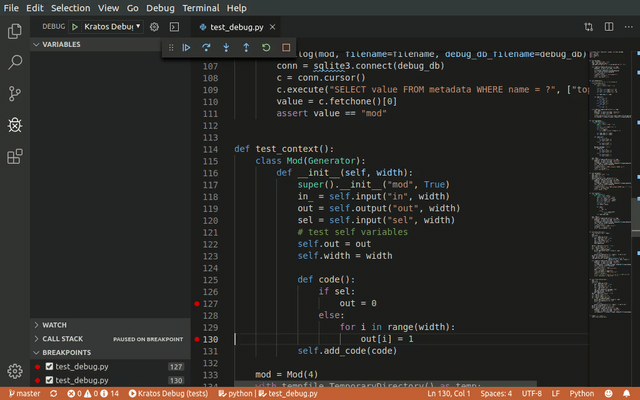
Task: Select the test_debug.py editor tab
Action: 237,26
